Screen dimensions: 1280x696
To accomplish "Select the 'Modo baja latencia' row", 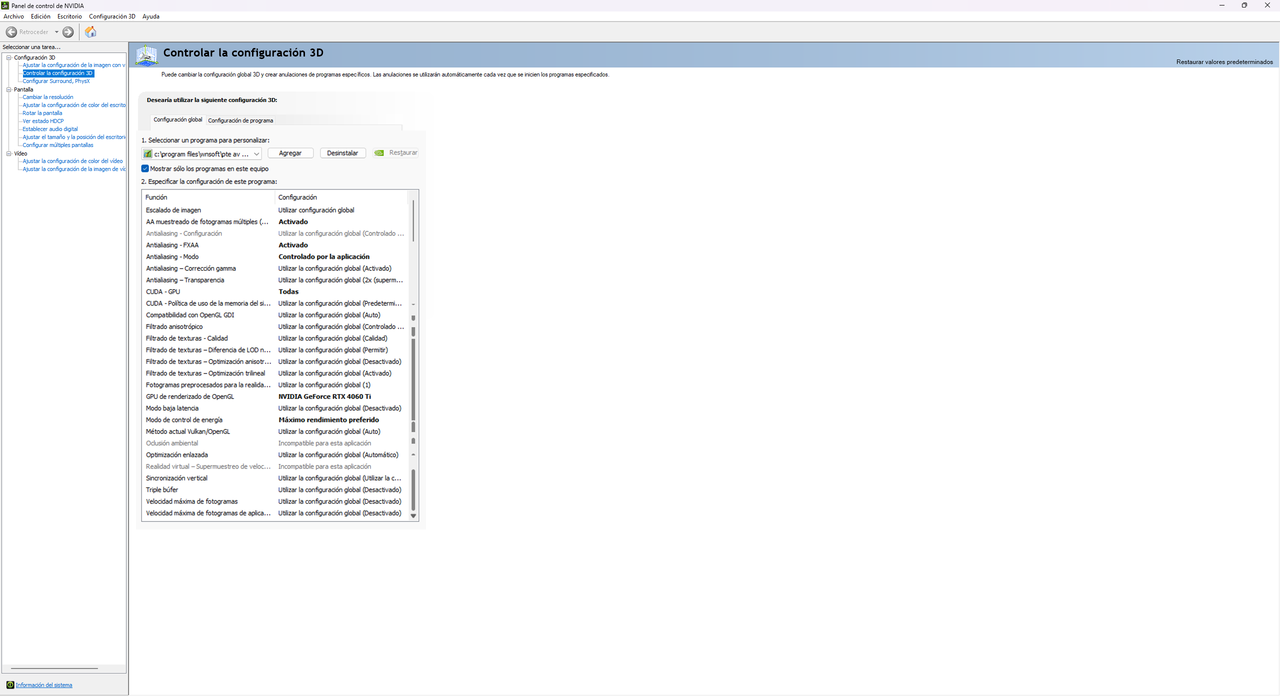I will click(x=275, y=408).
